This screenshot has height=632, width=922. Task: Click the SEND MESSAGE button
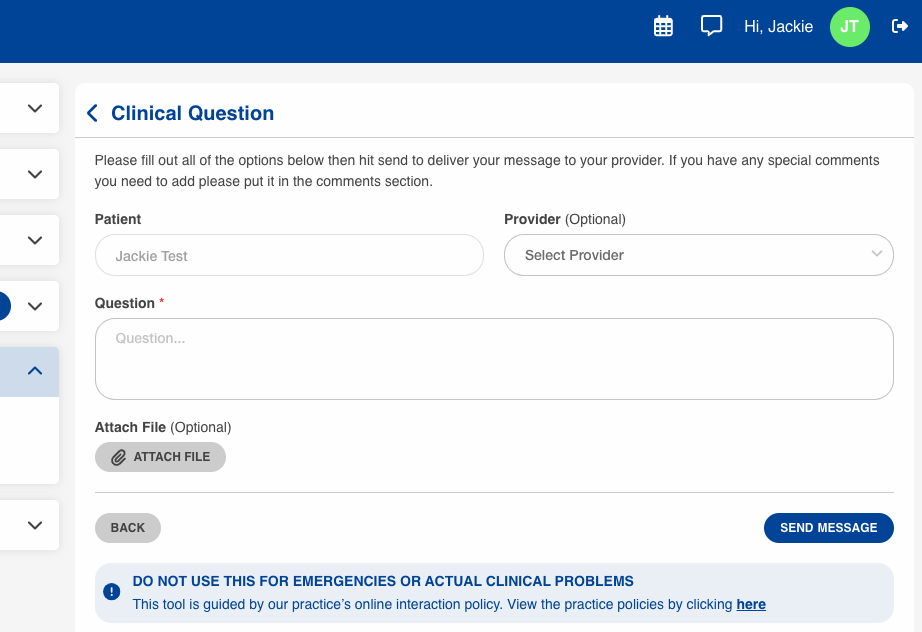click(x=828, y=528)
